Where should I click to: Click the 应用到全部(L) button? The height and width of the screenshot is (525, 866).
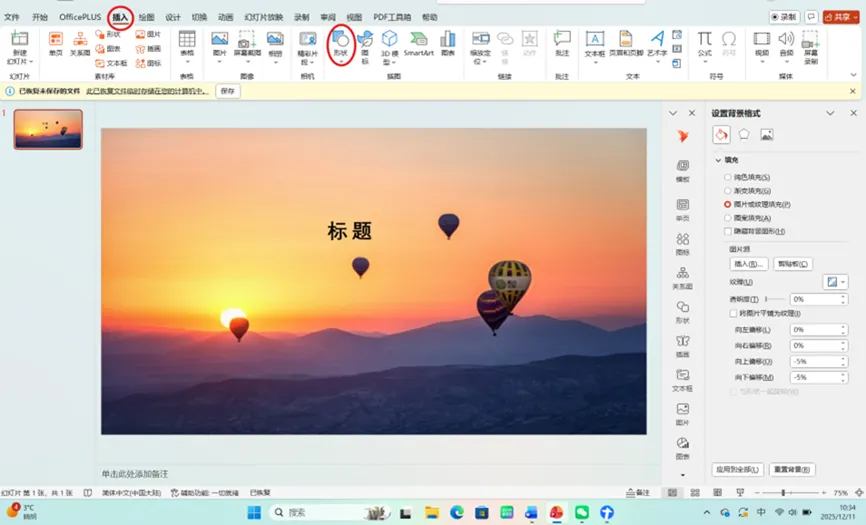coord(737,469)
